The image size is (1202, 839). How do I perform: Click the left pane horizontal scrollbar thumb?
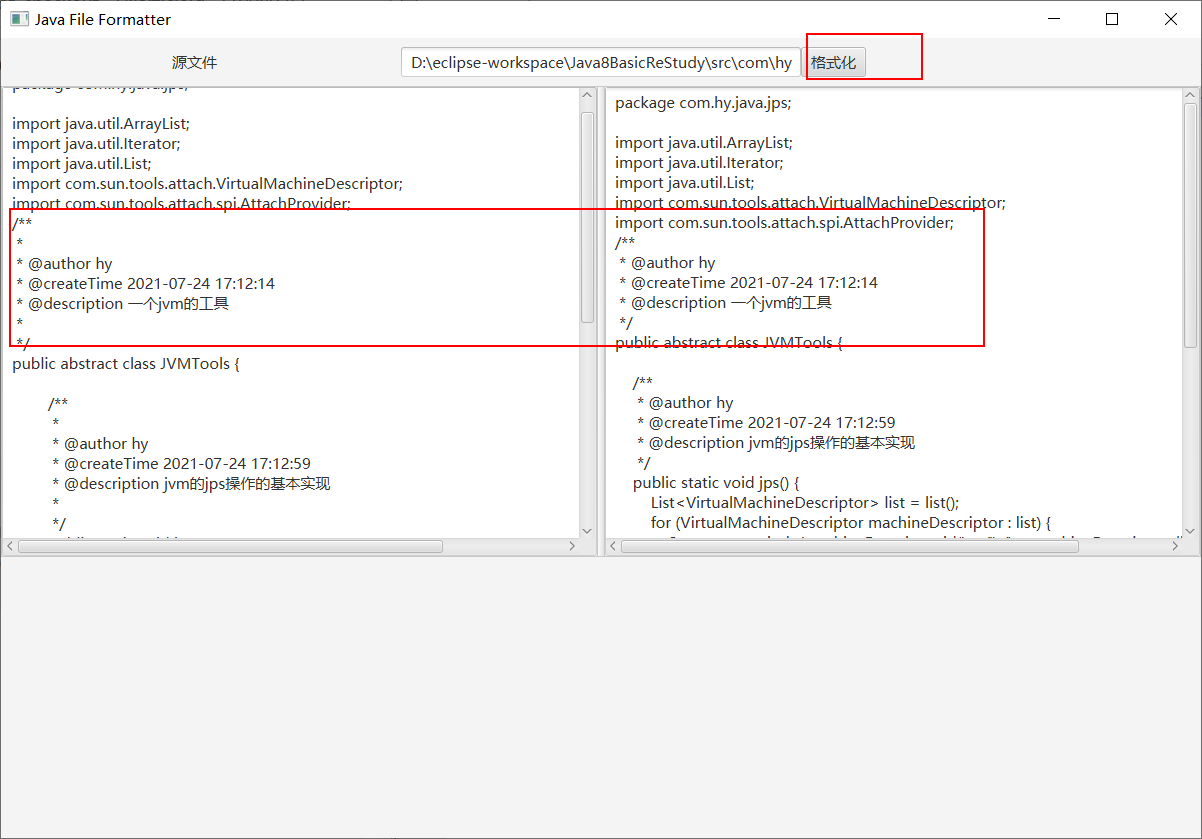click(x=231, y=546)
